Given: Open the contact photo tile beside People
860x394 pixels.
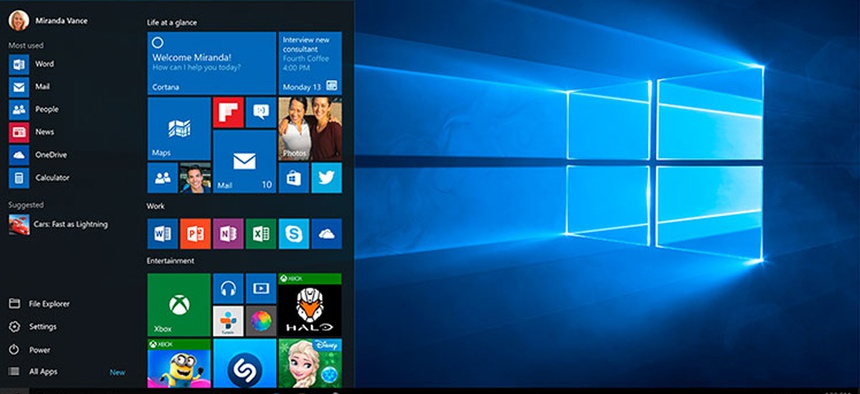Looking at the screenshot, I should tap(195, 178).
